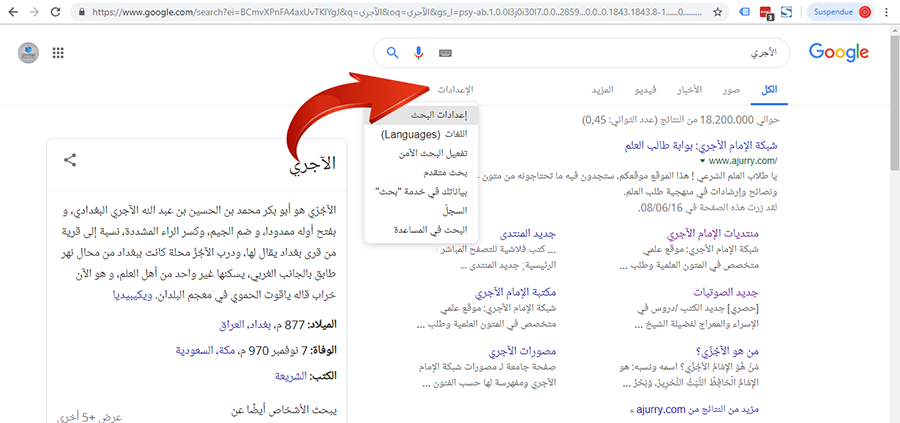Share the الآجري knowledge panel

click(70, 160)
